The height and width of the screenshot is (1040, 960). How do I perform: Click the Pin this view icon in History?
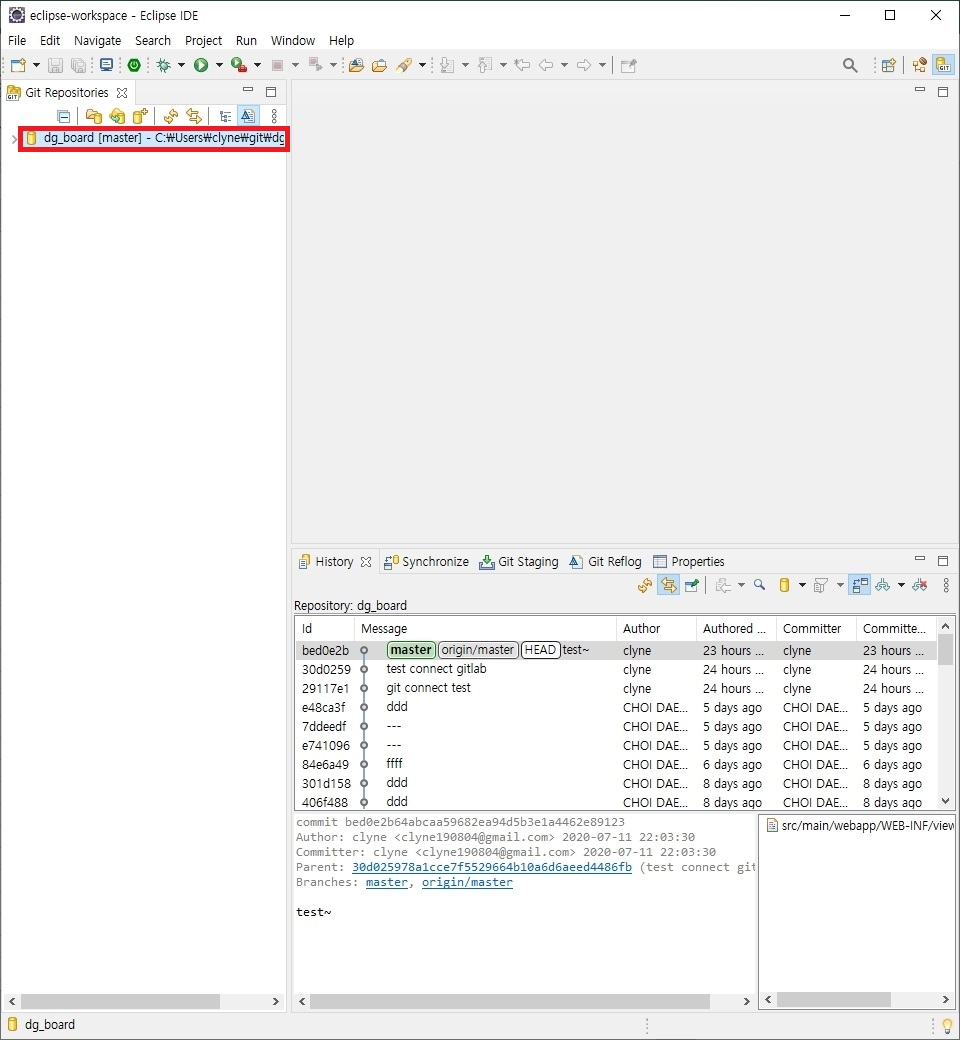(692, 586)
